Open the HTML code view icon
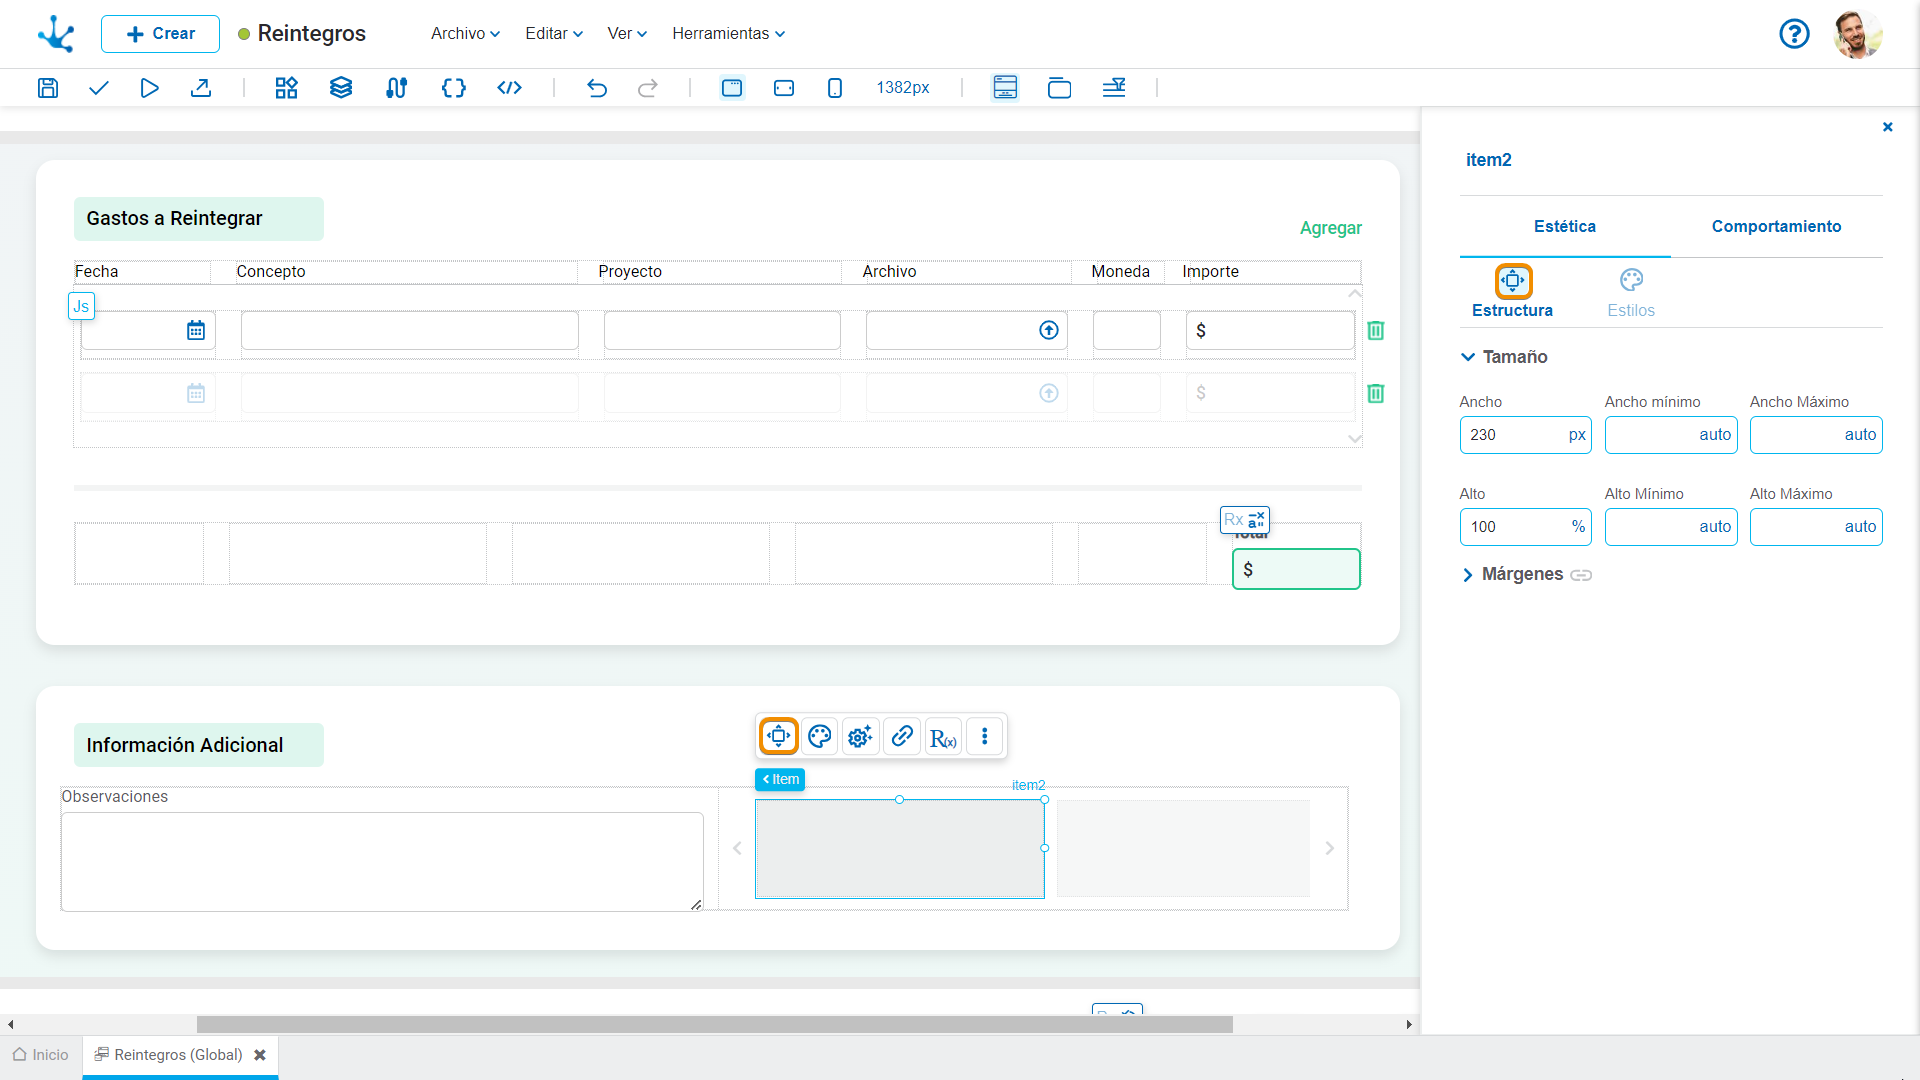1920x1080 pixels. pos(510,88)
